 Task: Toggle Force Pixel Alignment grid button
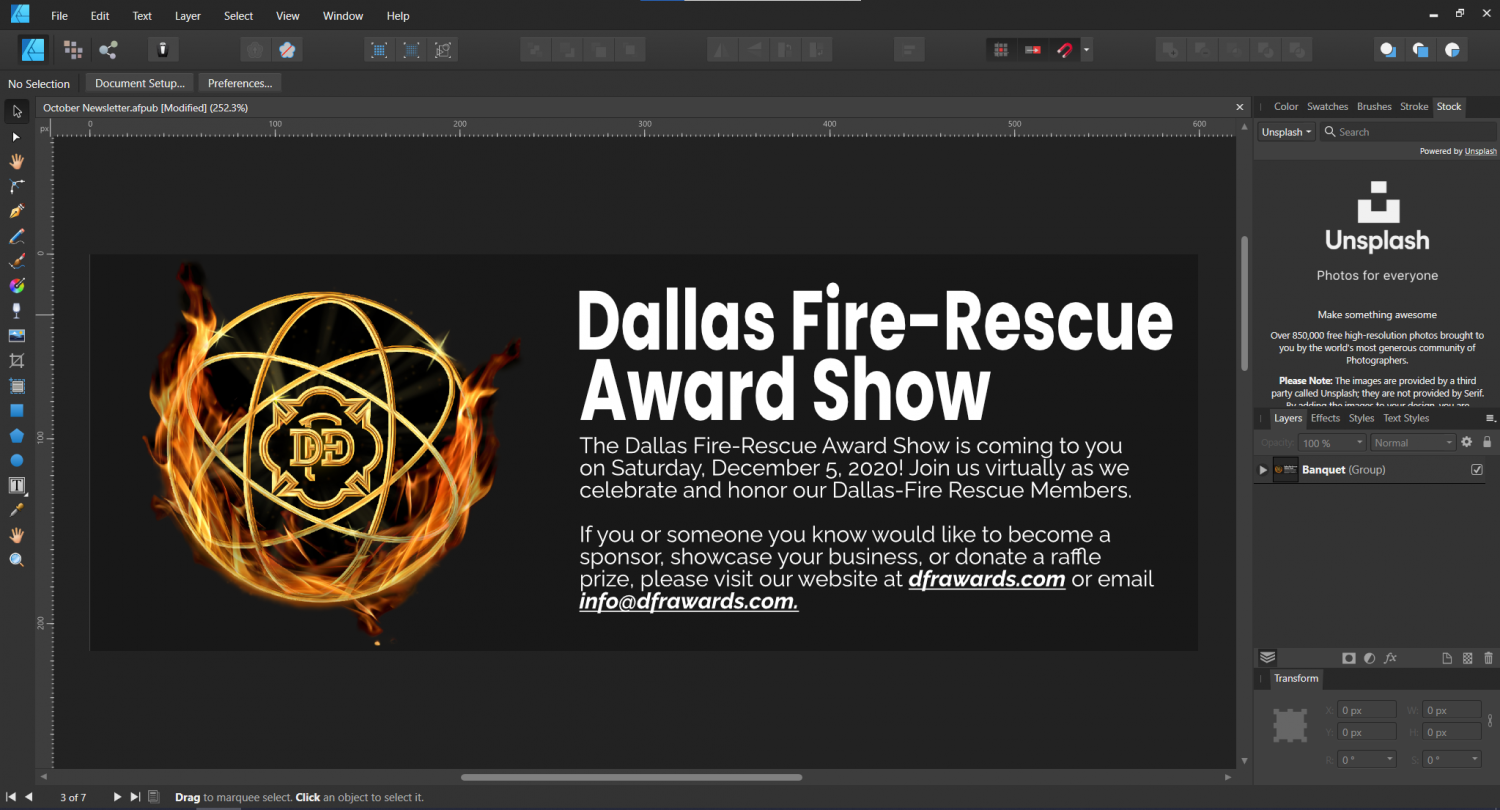(x=1000, y=49)
